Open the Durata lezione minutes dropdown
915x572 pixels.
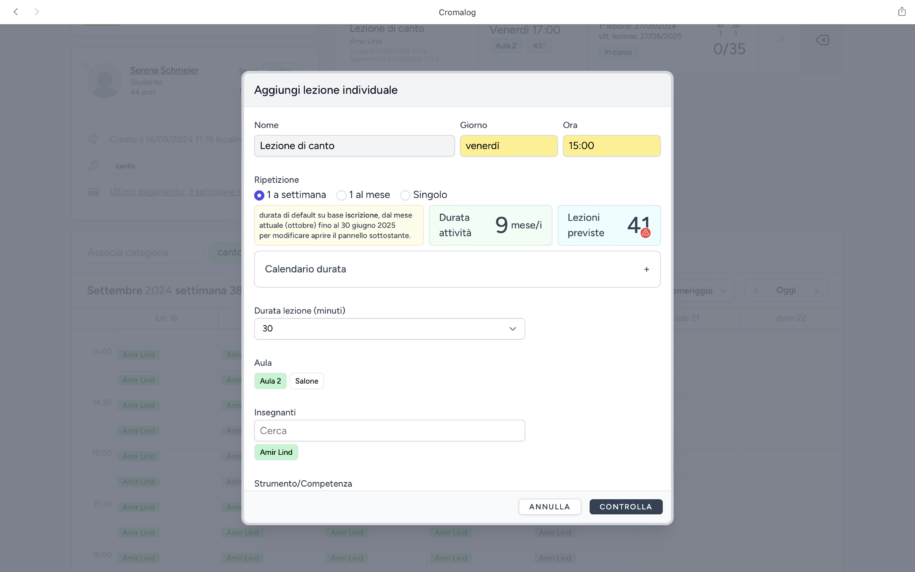389,329
